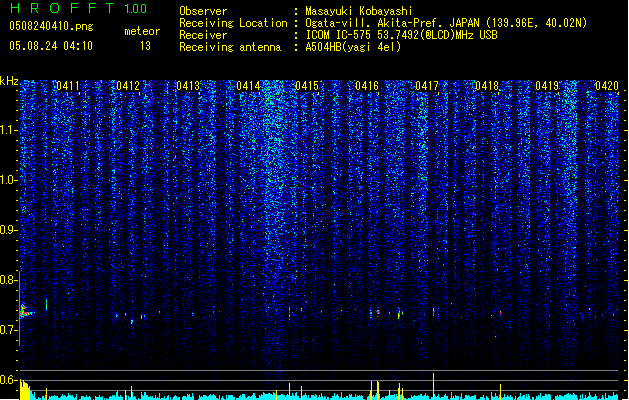This screenshot has width=629, height=400.
Task: Click the Receiving antenna label
Action: coord(230,47)
